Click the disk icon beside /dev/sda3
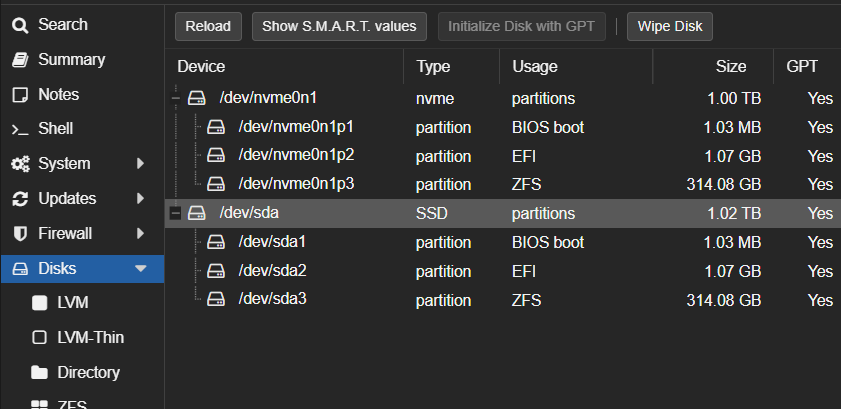Image resolution: width=841 pixels, height=409 pixels. click(216, 299)
